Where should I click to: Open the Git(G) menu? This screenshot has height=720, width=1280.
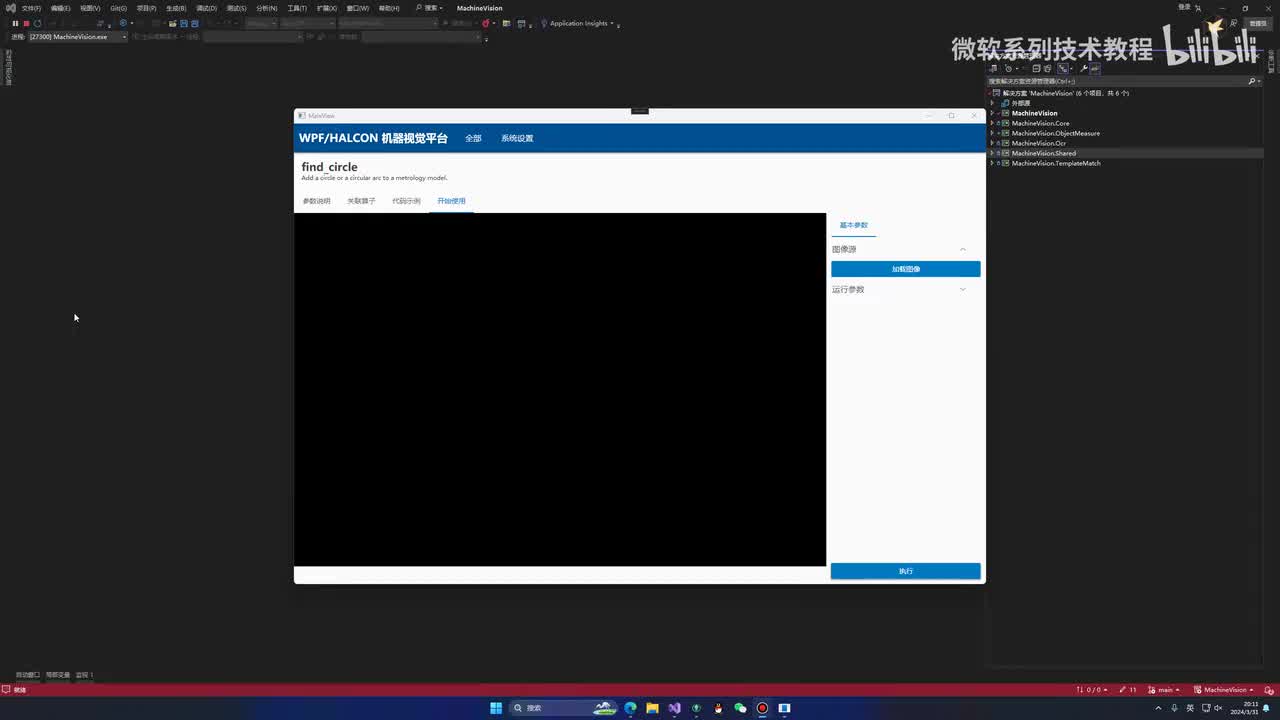pos(118,8)
